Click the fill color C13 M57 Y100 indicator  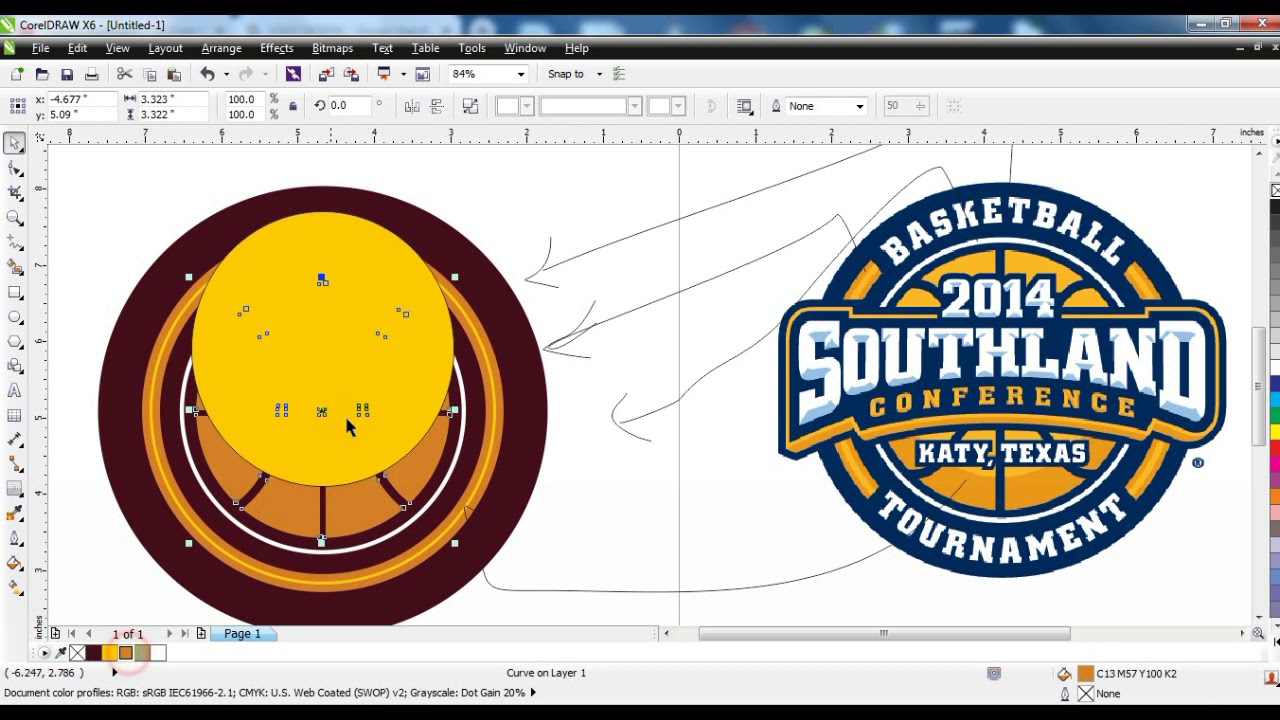coord(1086,674)
